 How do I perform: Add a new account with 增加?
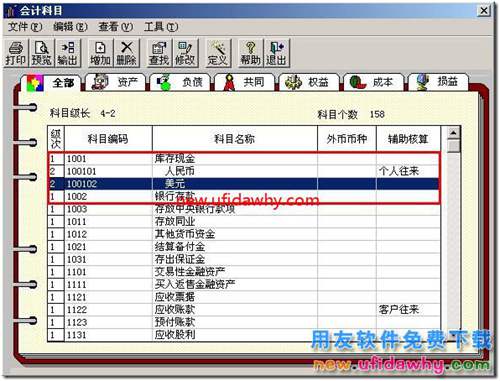pos(100,53)
